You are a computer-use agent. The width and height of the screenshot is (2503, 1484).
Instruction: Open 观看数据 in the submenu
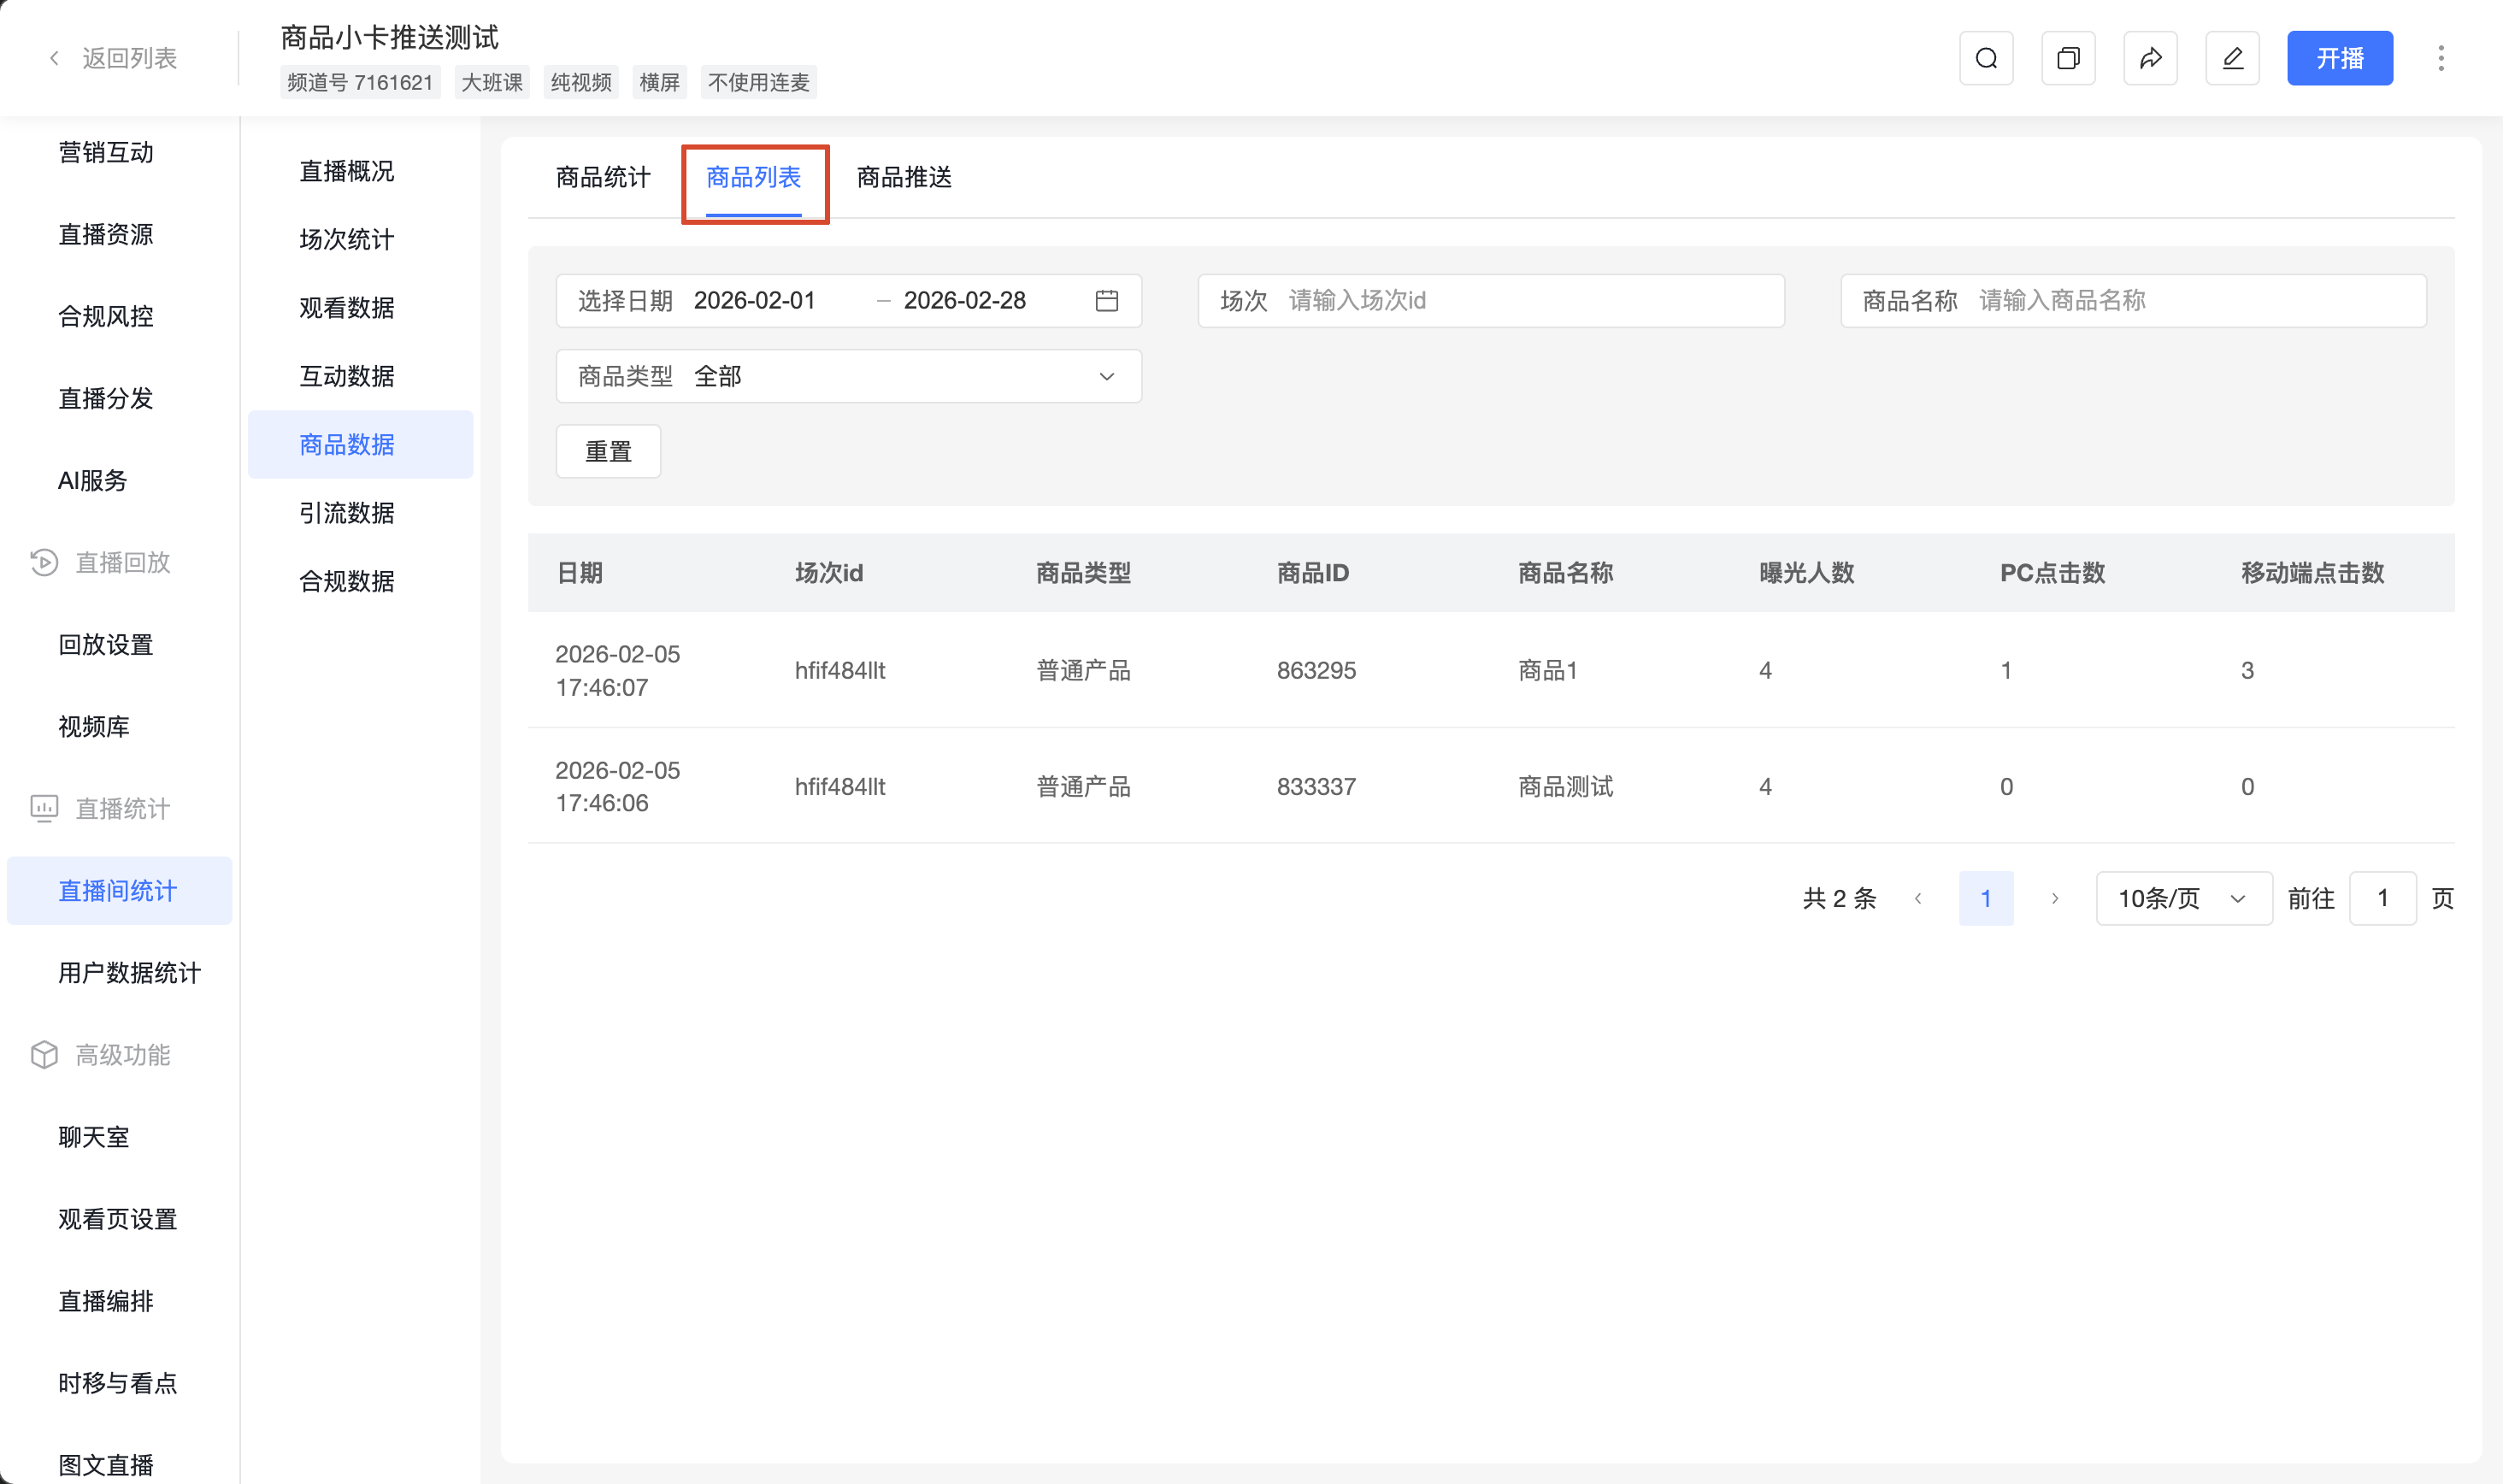[x=360, y=307]
